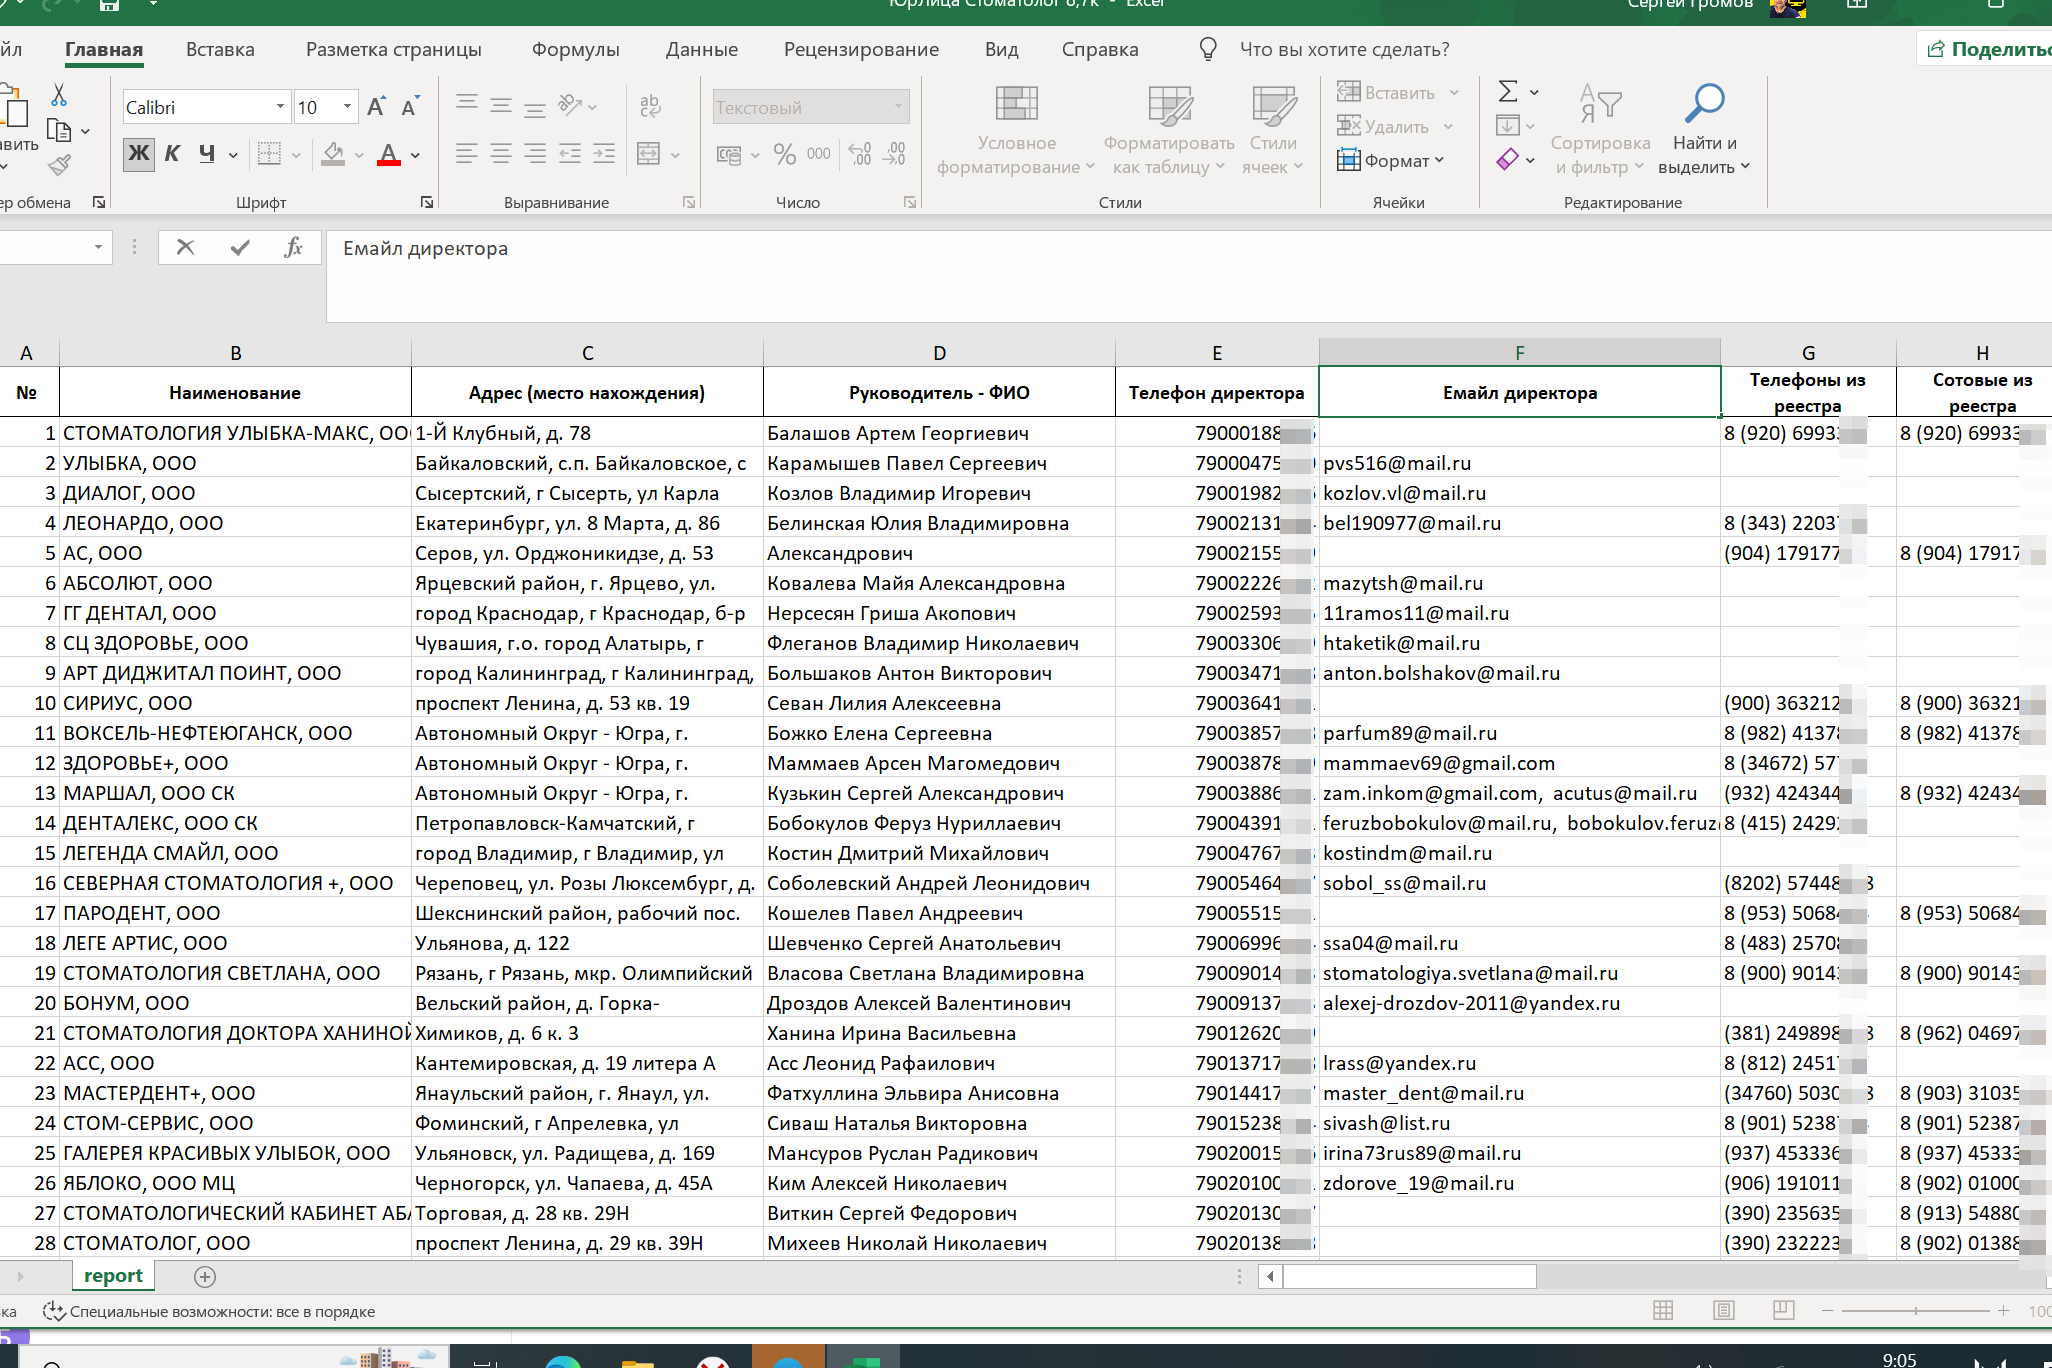Toggle bold Ж formatting
The width and height of the screenshot is (2052, 1368).
(x=139, y=154)
